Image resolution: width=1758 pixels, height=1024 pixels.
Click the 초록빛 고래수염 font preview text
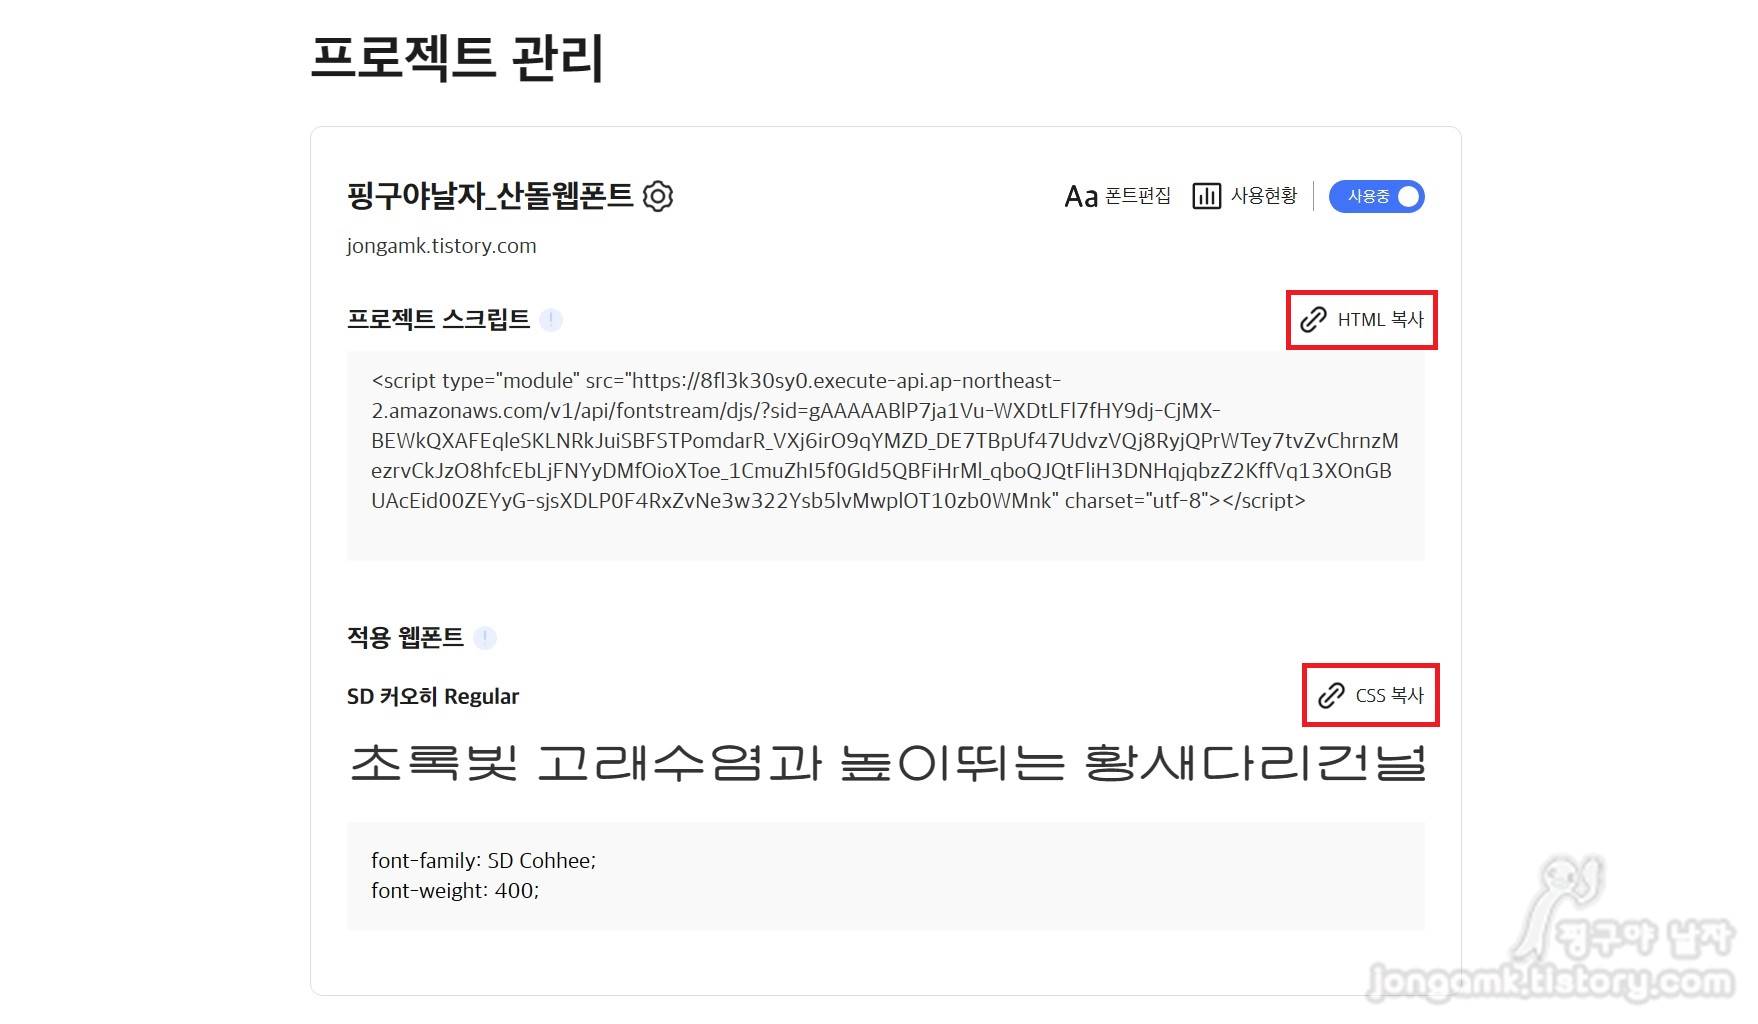click(x=886, y=763)
